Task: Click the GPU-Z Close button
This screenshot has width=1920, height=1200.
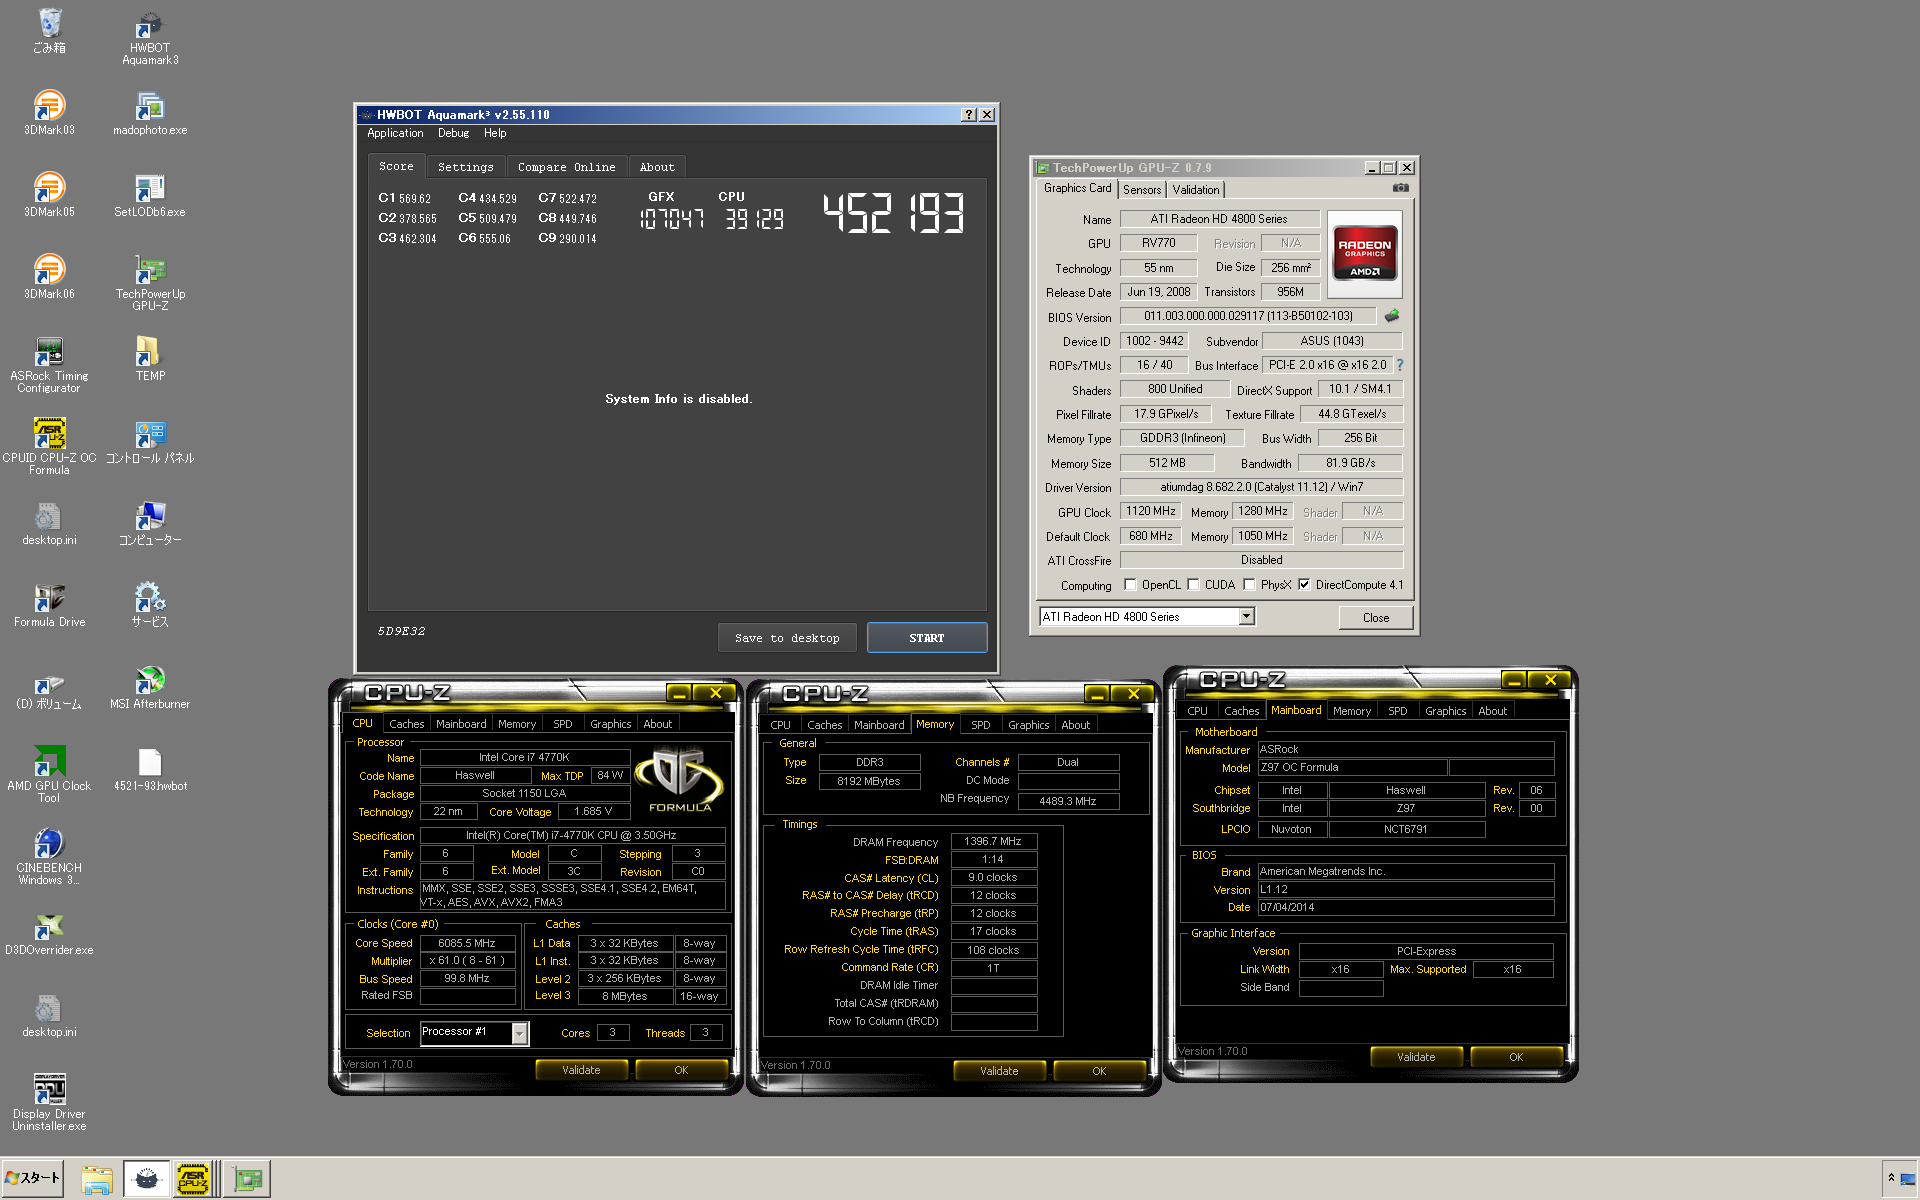Action: coord(1376,618)
